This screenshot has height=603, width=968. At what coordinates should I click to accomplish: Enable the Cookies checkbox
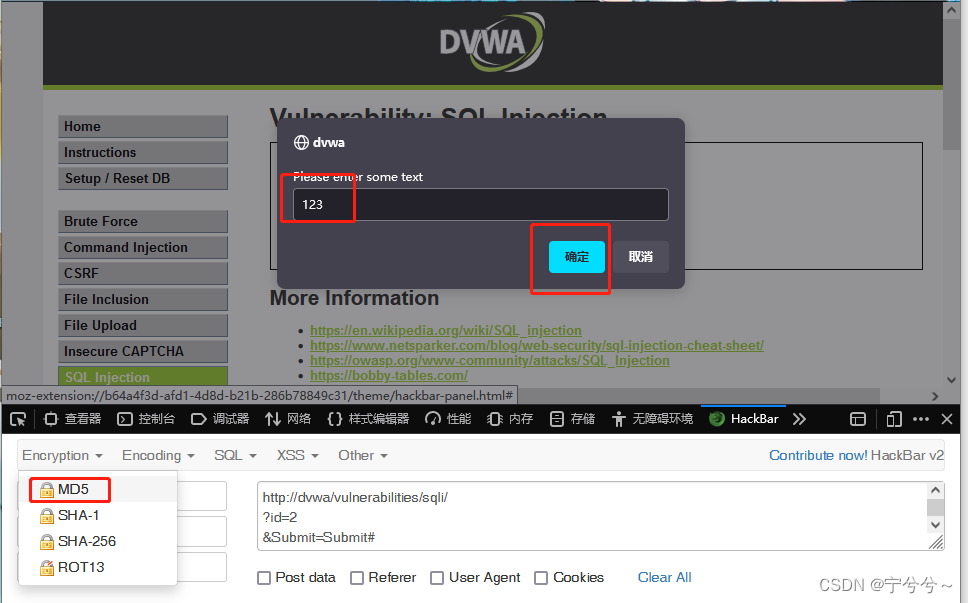pos(541,578)
